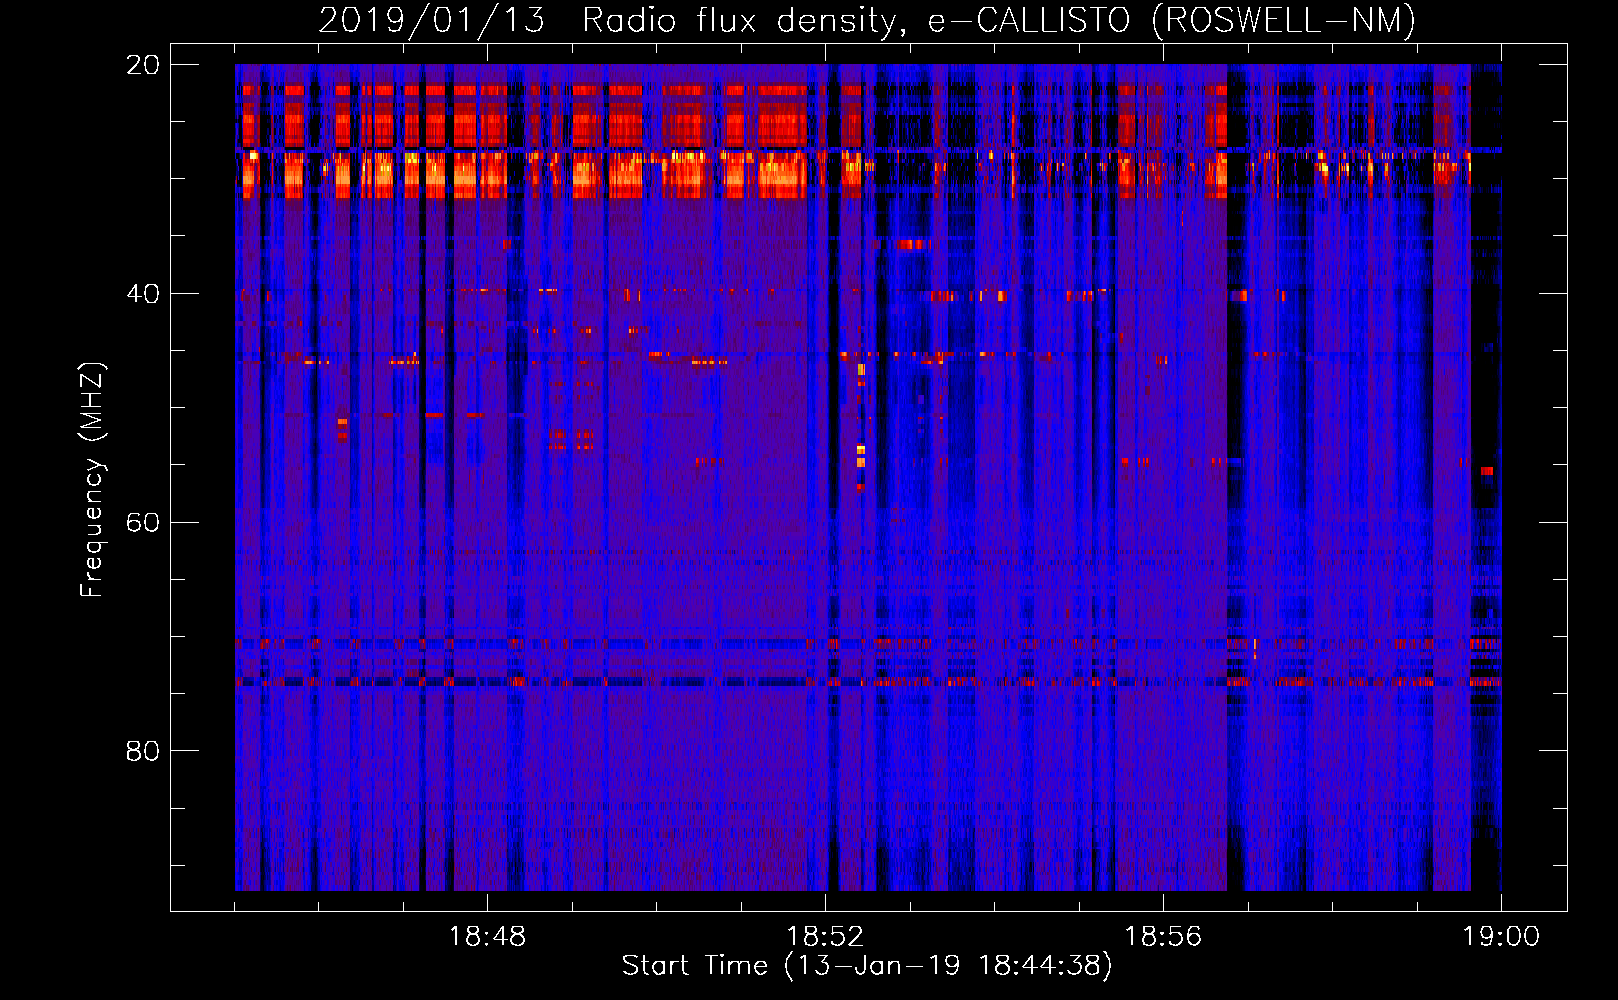This screenshot has width=1618, height=1000.
Task: Click the '40' frequency tick label
Action: tap(143, 294)
